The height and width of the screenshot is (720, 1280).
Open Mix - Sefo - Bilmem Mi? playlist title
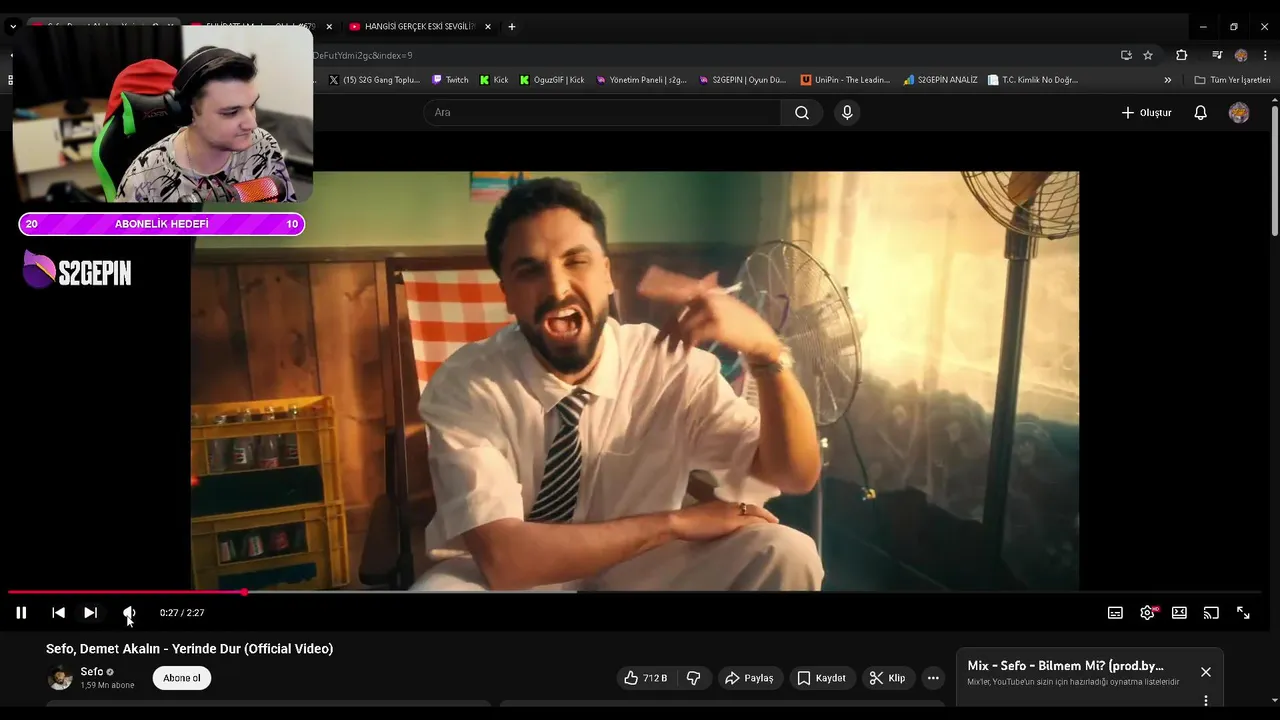click(1065, 666)
